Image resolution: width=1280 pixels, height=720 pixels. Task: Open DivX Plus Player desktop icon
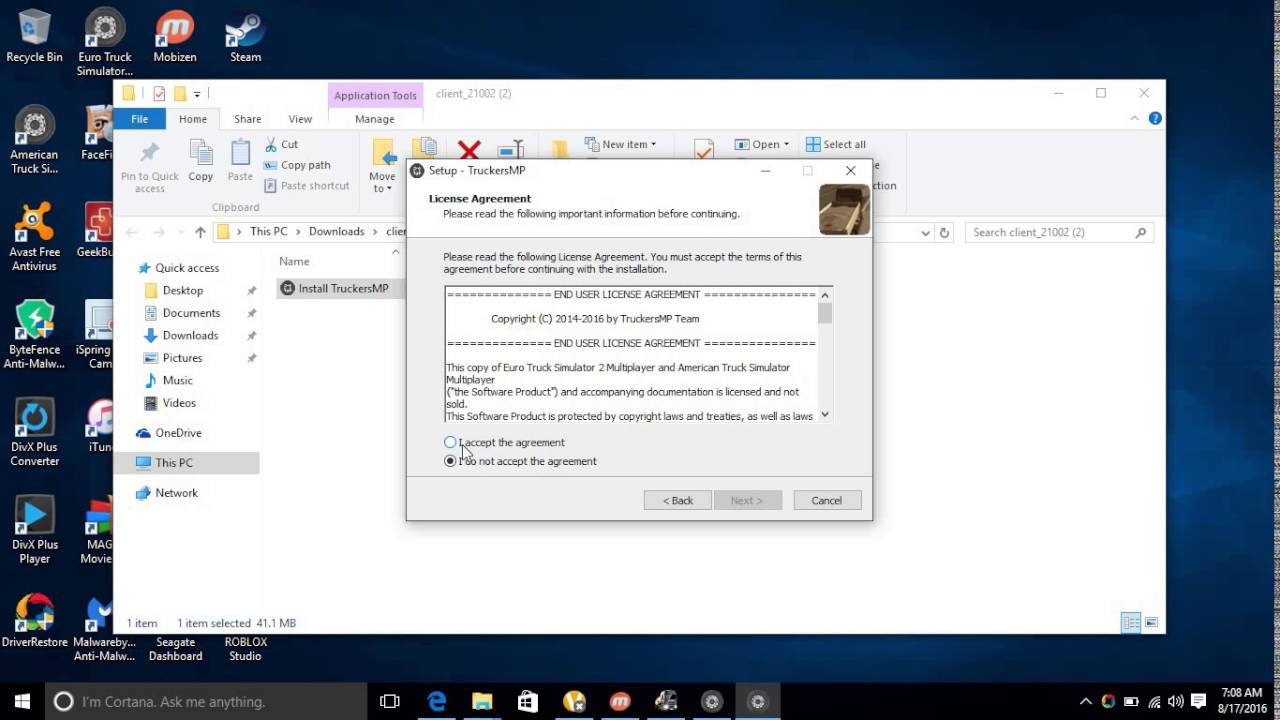(x=34, y=530)
